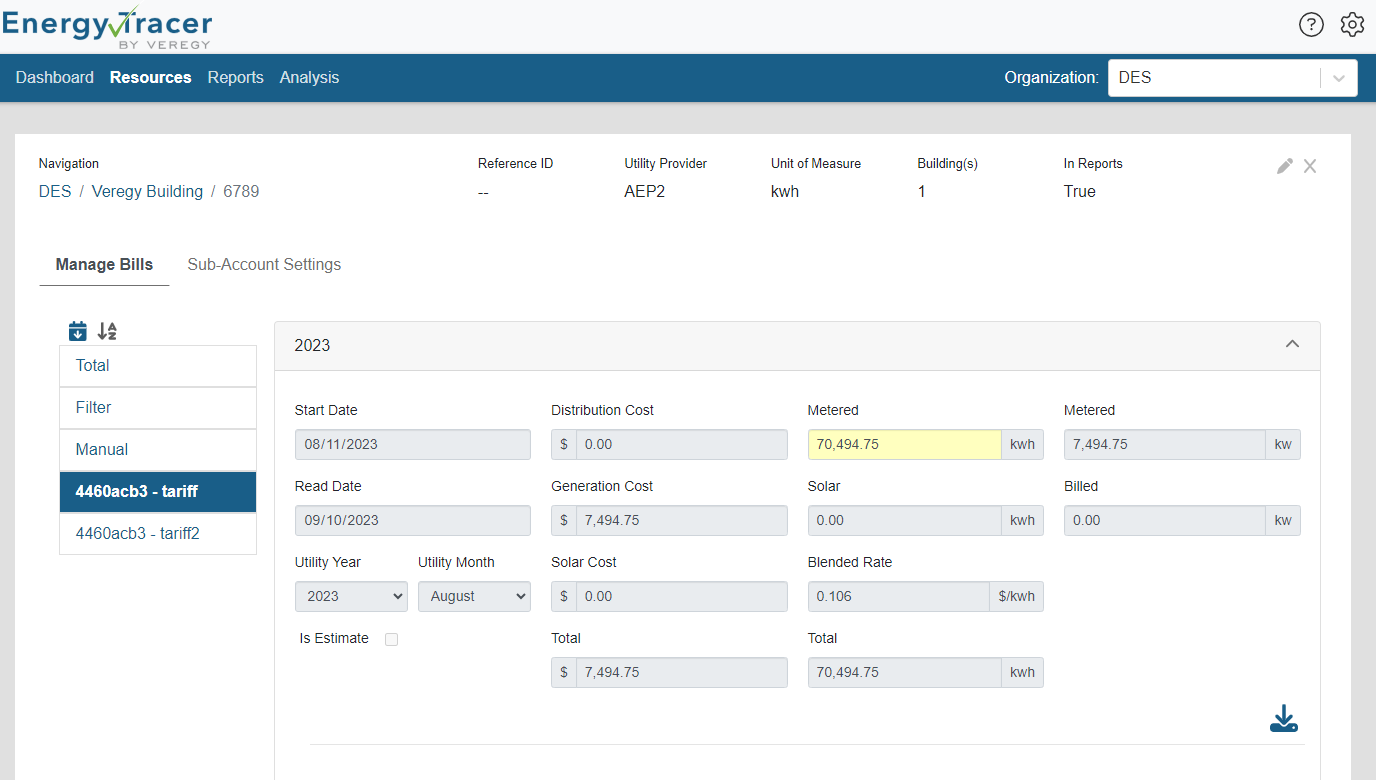Click the Solar Cost field
This screenshot has width=1376, height=780.
pyautogui.click(x=682, y=596)
